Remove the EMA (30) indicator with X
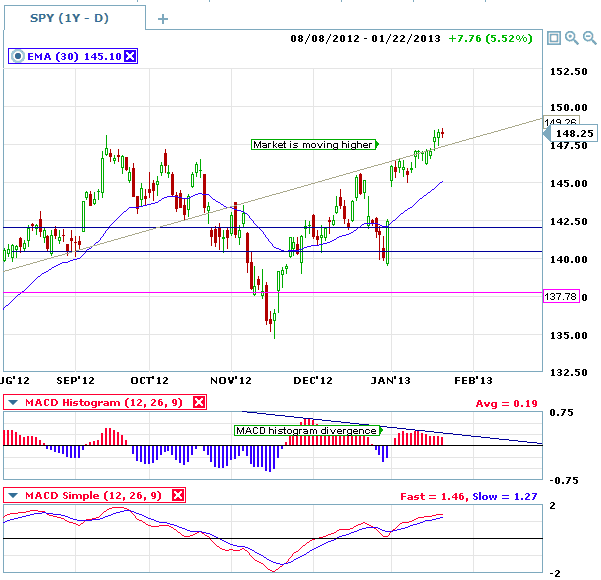 [130, 56]
